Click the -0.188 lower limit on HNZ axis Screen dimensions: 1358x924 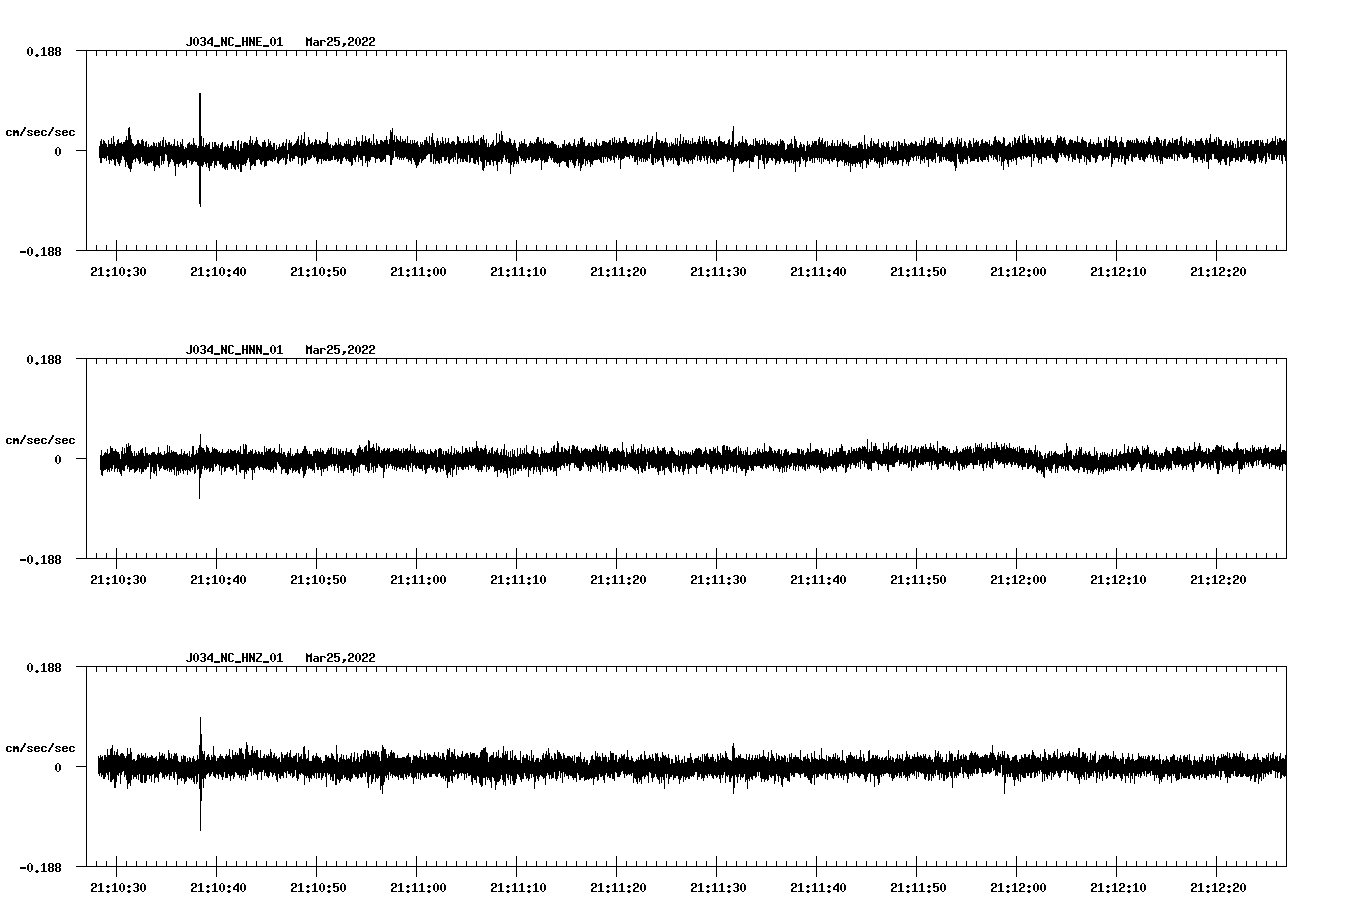tap(40, 868)
